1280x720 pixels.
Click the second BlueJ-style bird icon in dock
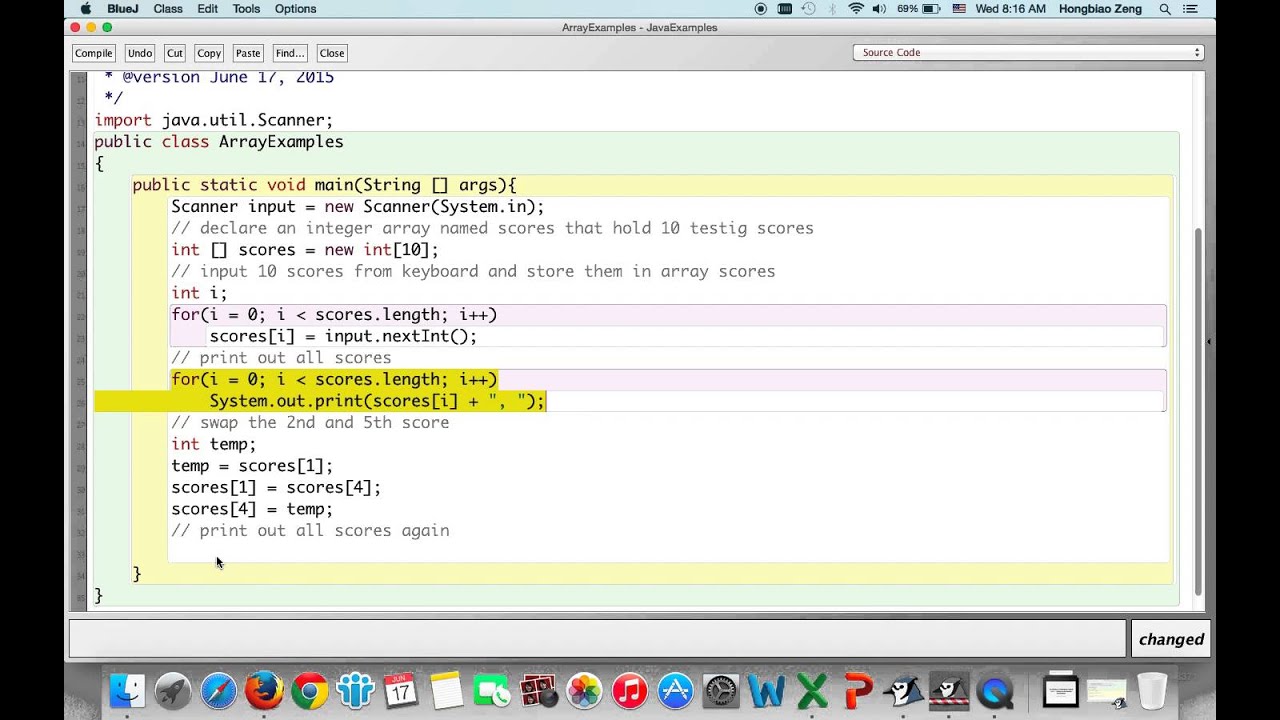[949, 691]
